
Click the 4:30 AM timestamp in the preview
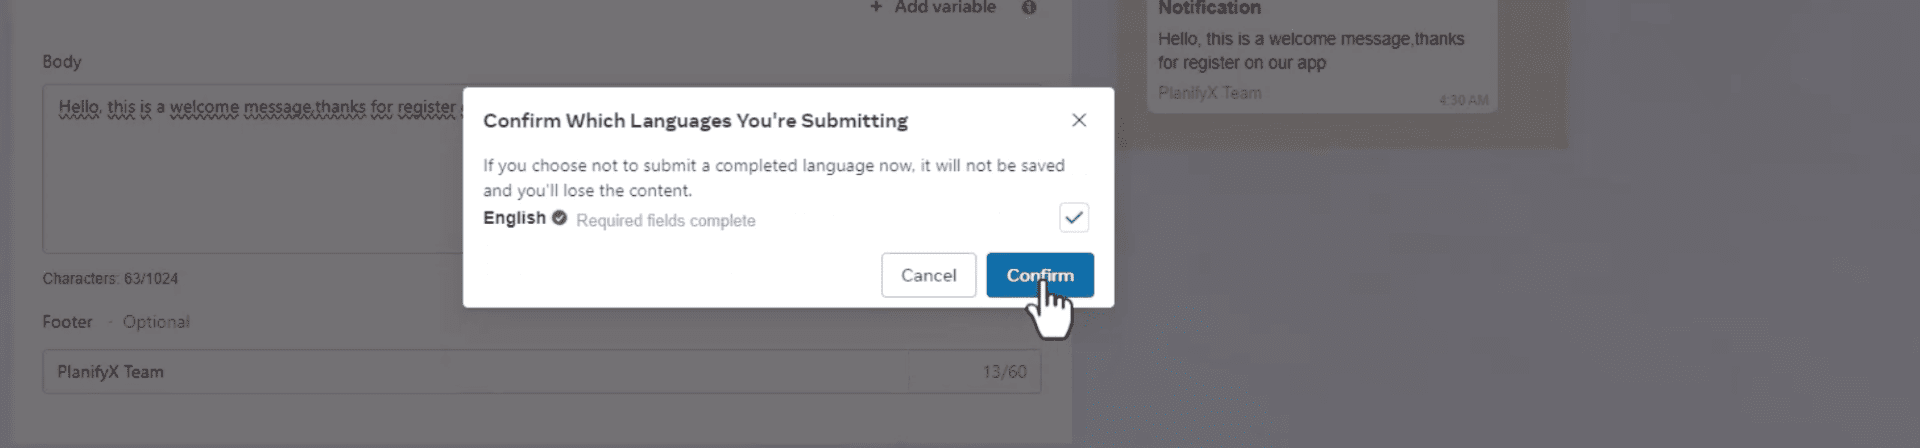point(1463,100)
